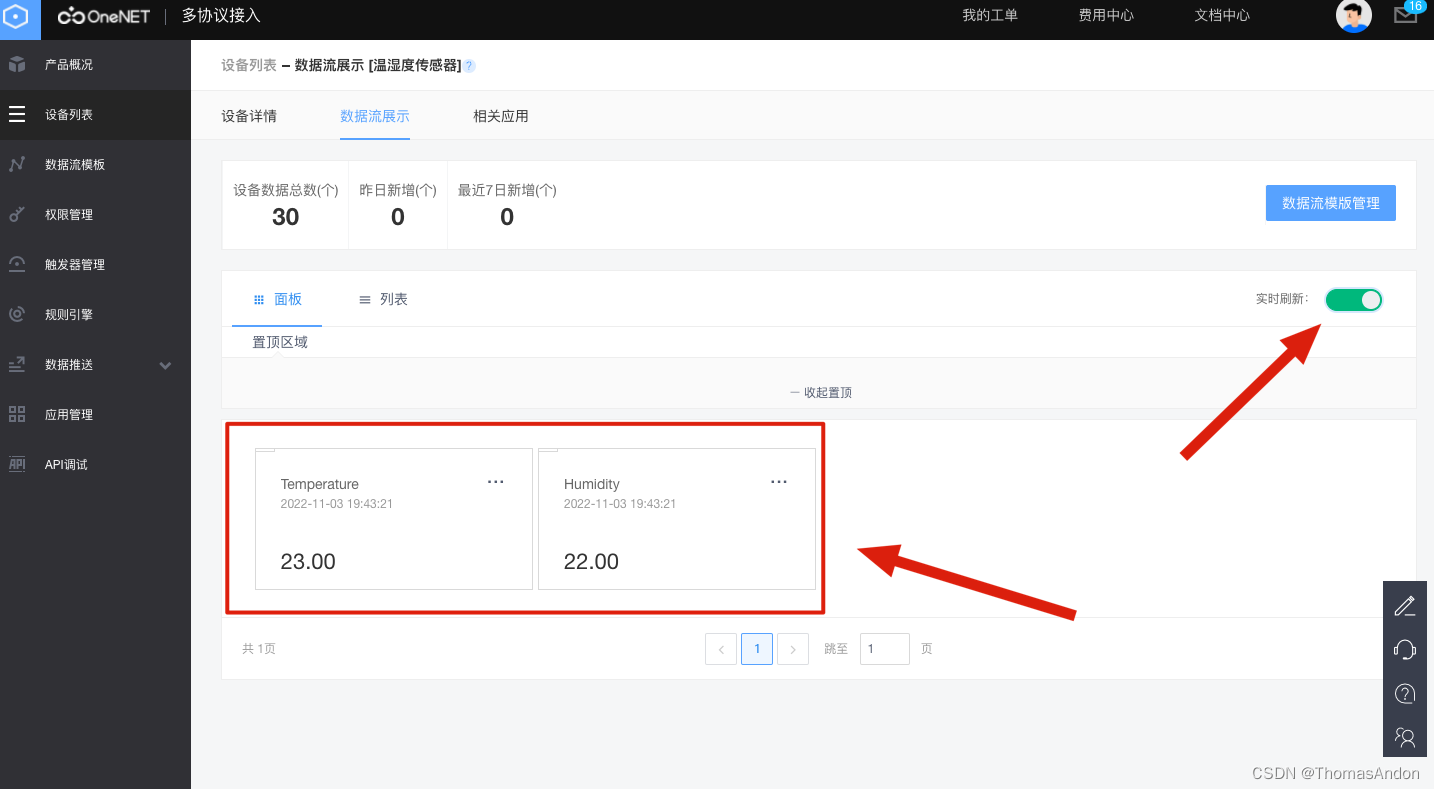
Task: Click the user avatar picture
Action: [x=1353, y=15]
